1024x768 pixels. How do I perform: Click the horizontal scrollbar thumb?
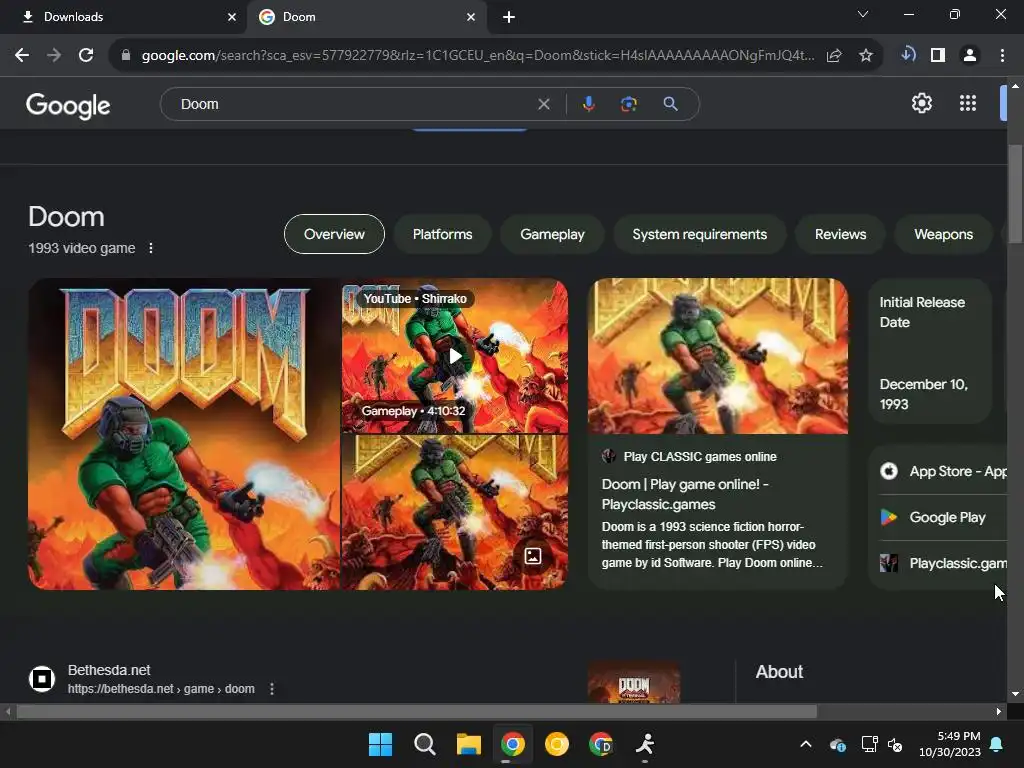click(417, 711)
